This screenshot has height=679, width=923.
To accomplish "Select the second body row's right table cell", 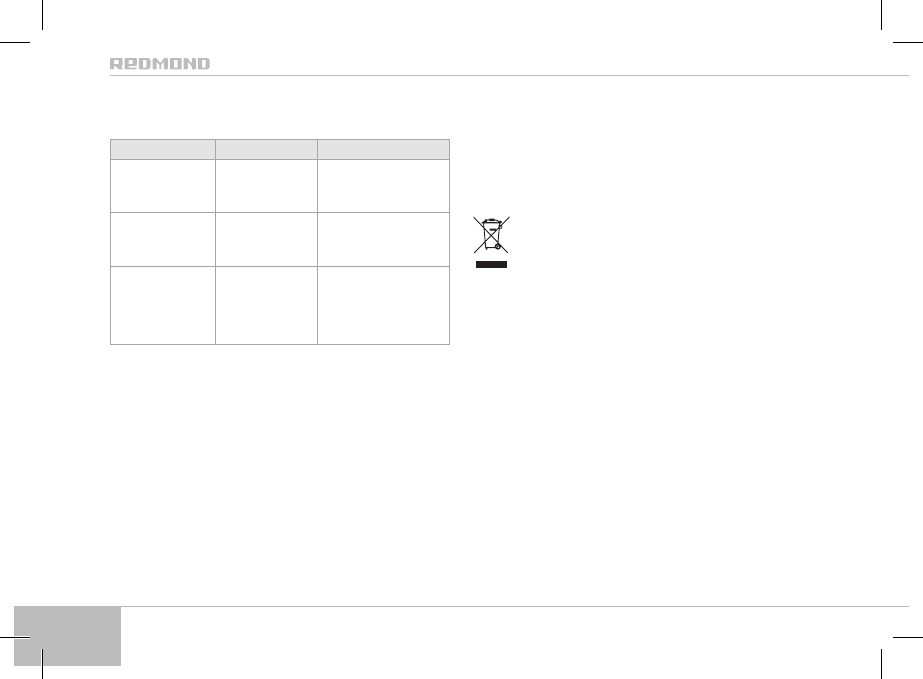I will pos(383,238).
